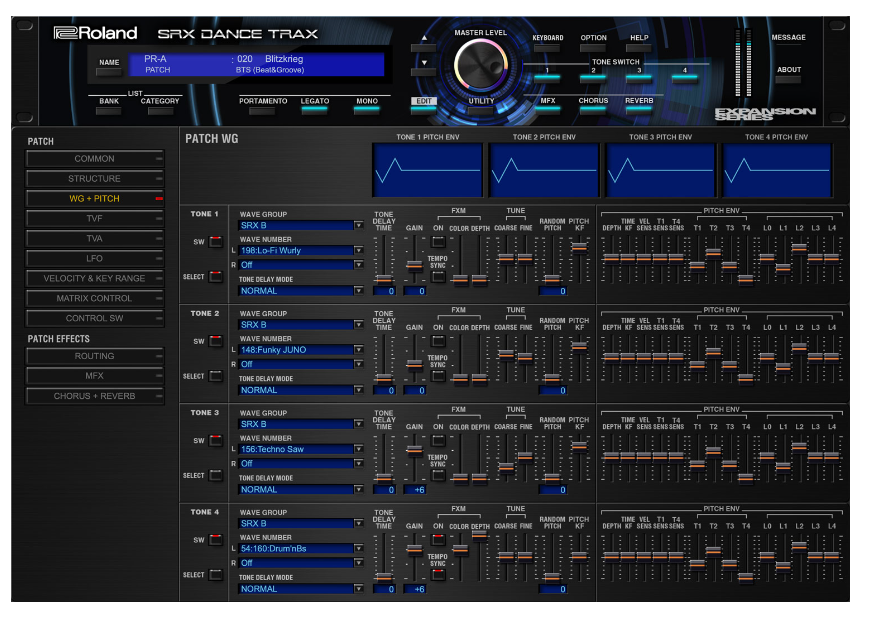Click the NAME button
The height and width of the screenshot is (621, 872).
coord(109,72)
